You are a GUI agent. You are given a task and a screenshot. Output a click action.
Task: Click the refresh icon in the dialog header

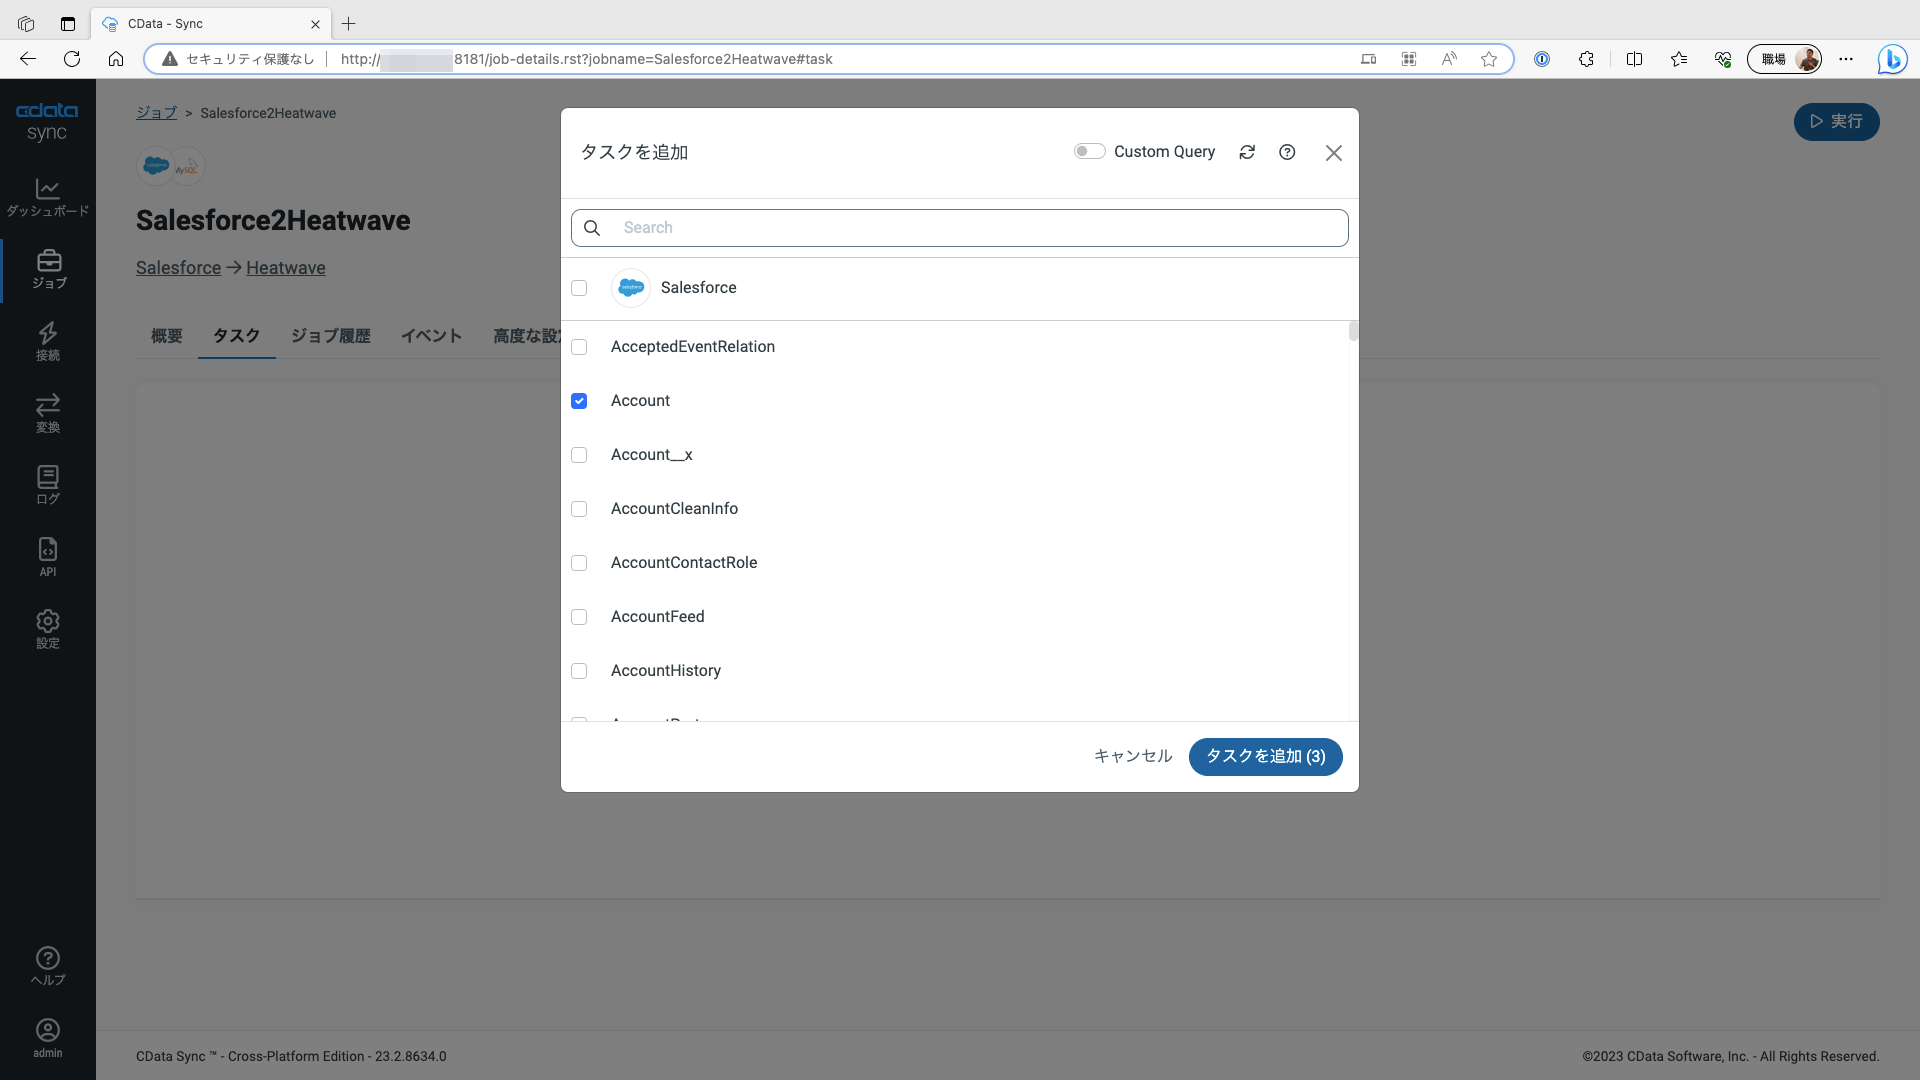tap(1247, 152)
